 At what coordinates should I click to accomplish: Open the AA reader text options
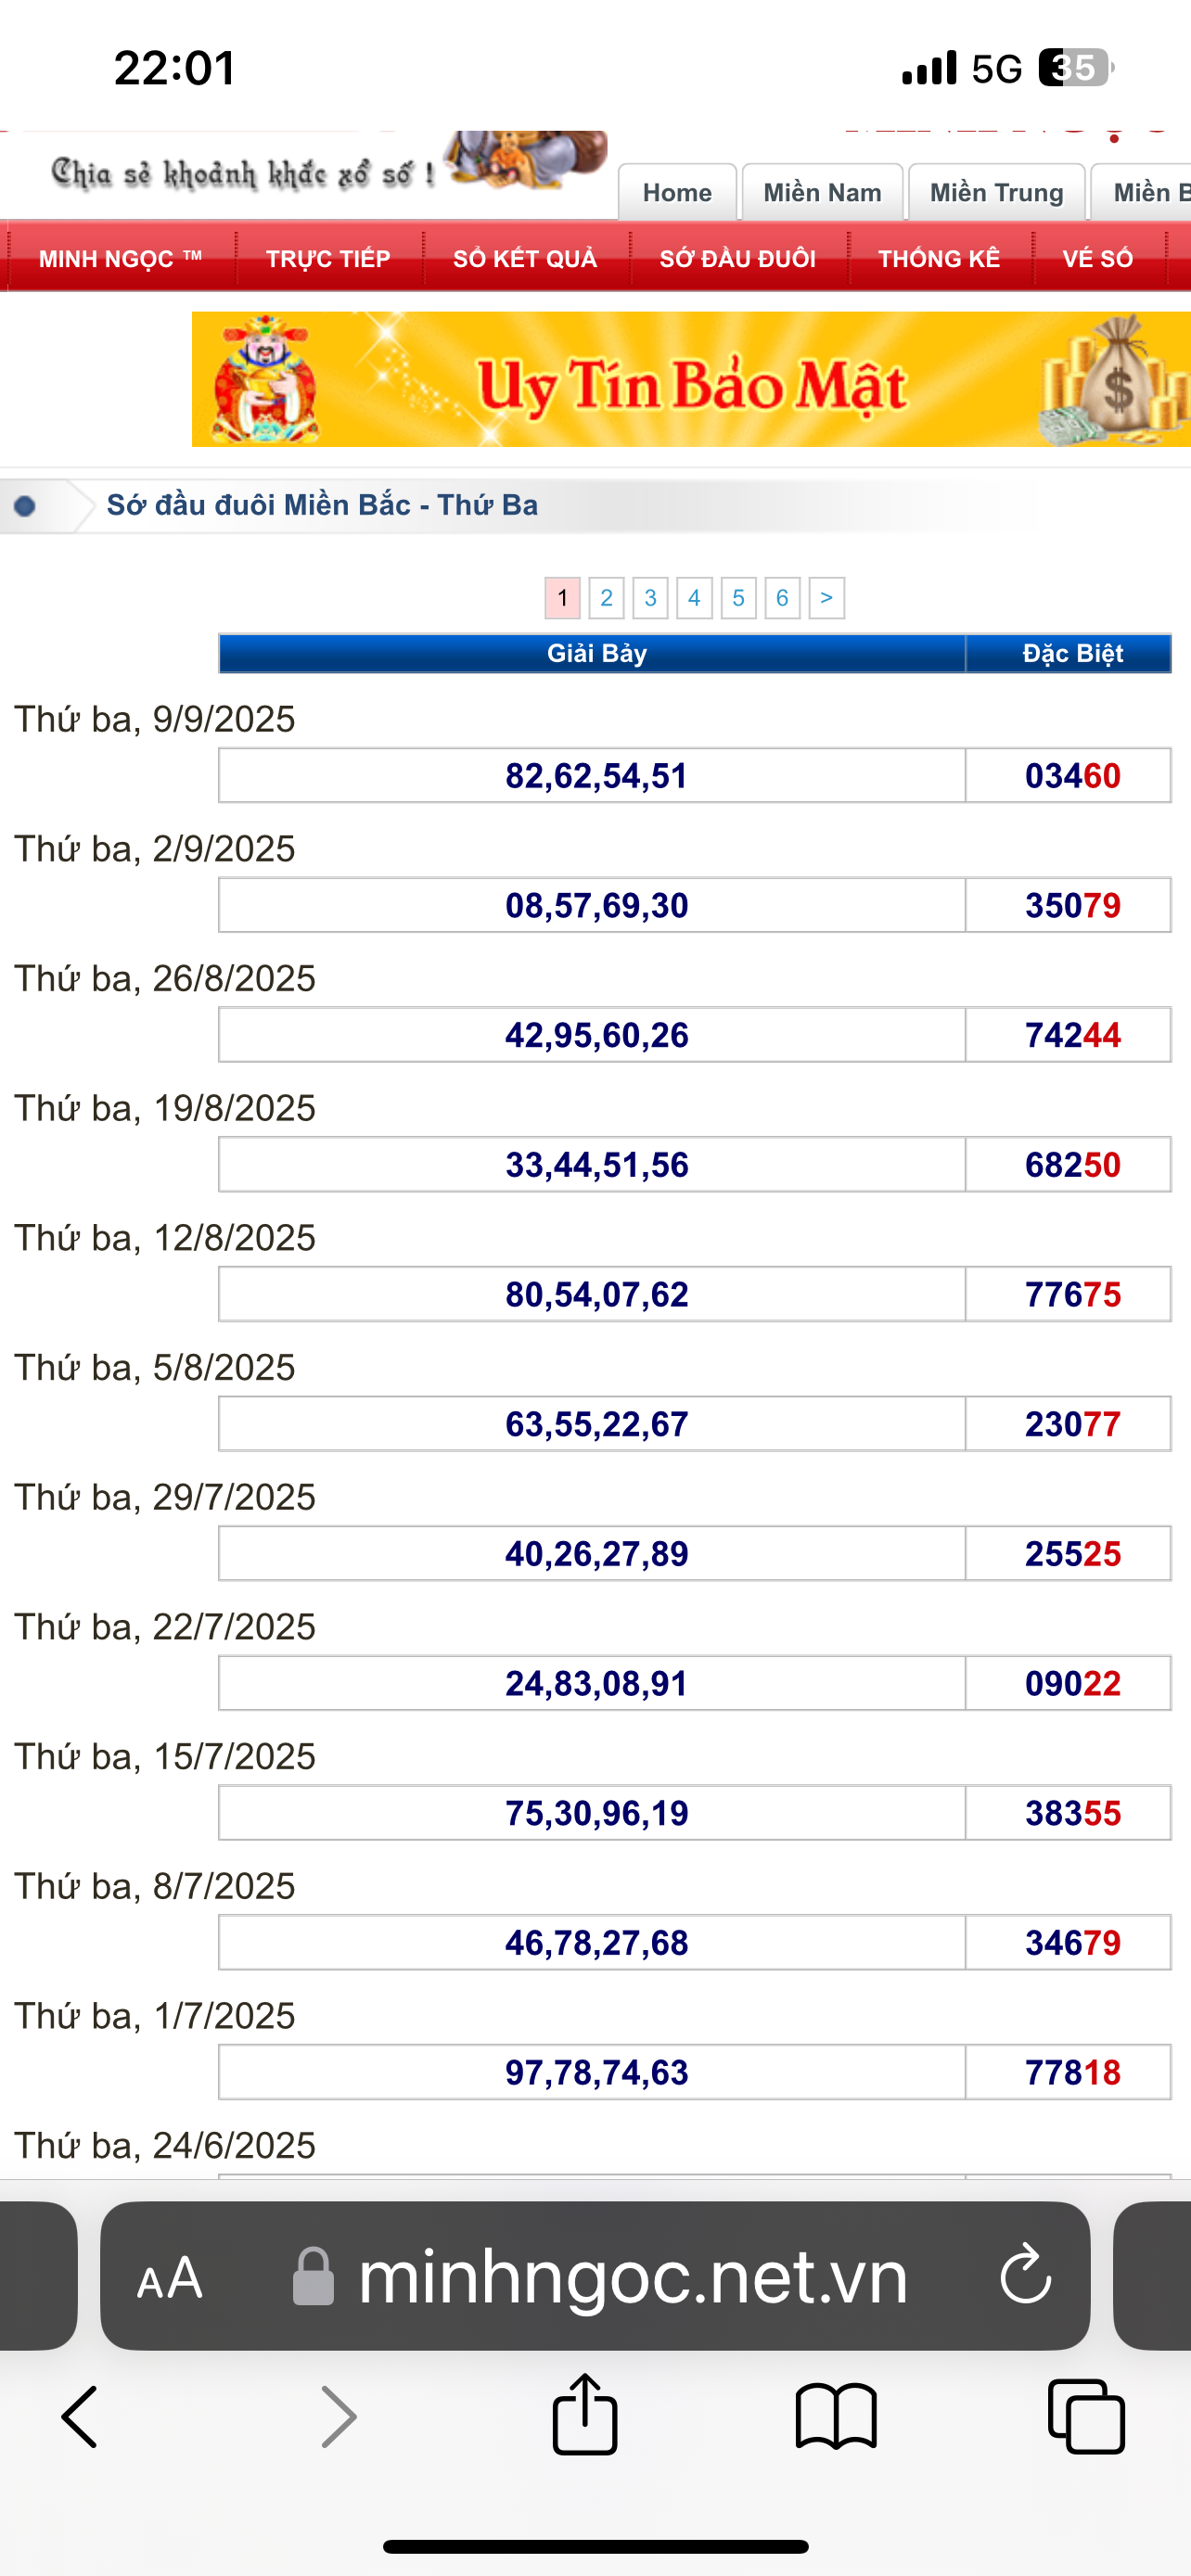170,2278
